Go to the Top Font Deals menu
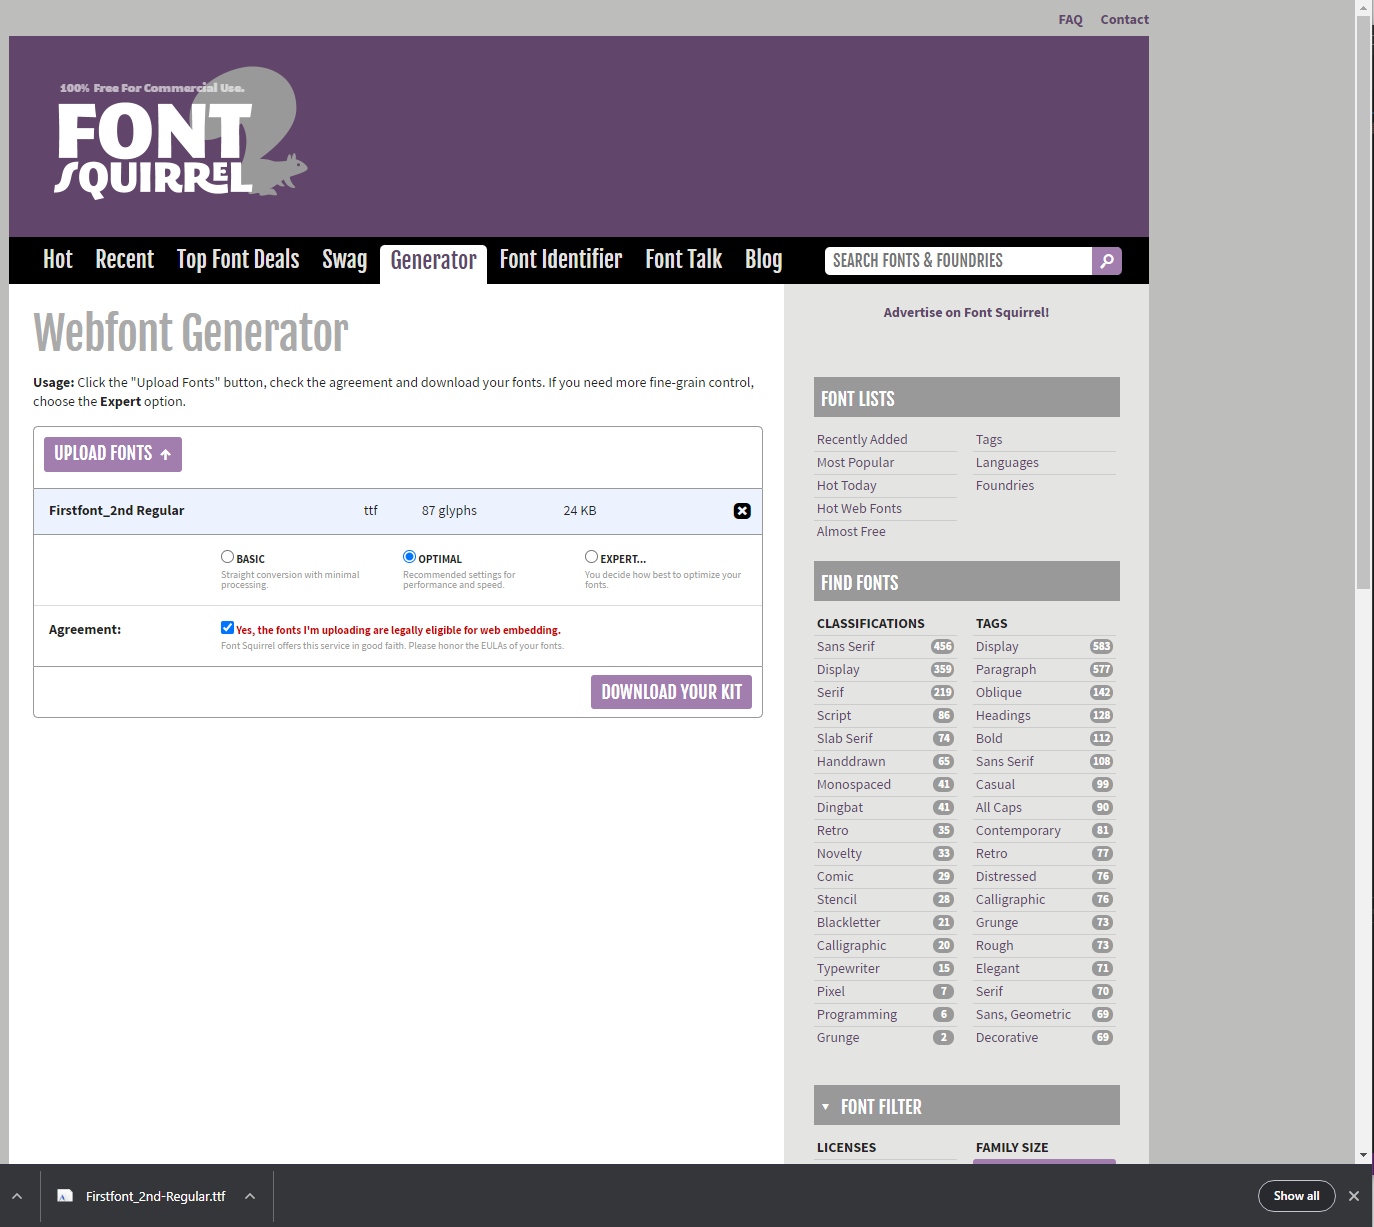The width and height of the screenshot is (1374, 1227). pyautogui.click(x=238, y=260)
